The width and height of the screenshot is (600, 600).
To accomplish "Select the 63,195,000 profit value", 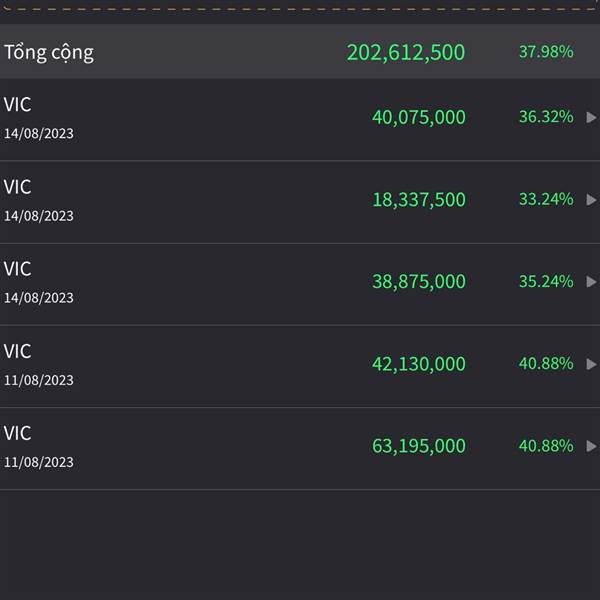I will 419,446.
